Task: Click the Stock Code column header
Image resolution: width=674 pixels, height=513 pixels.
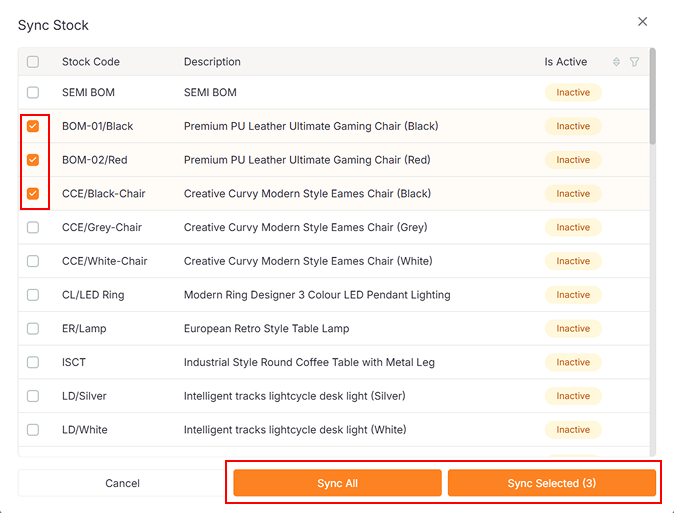Action: click(91, 62)
